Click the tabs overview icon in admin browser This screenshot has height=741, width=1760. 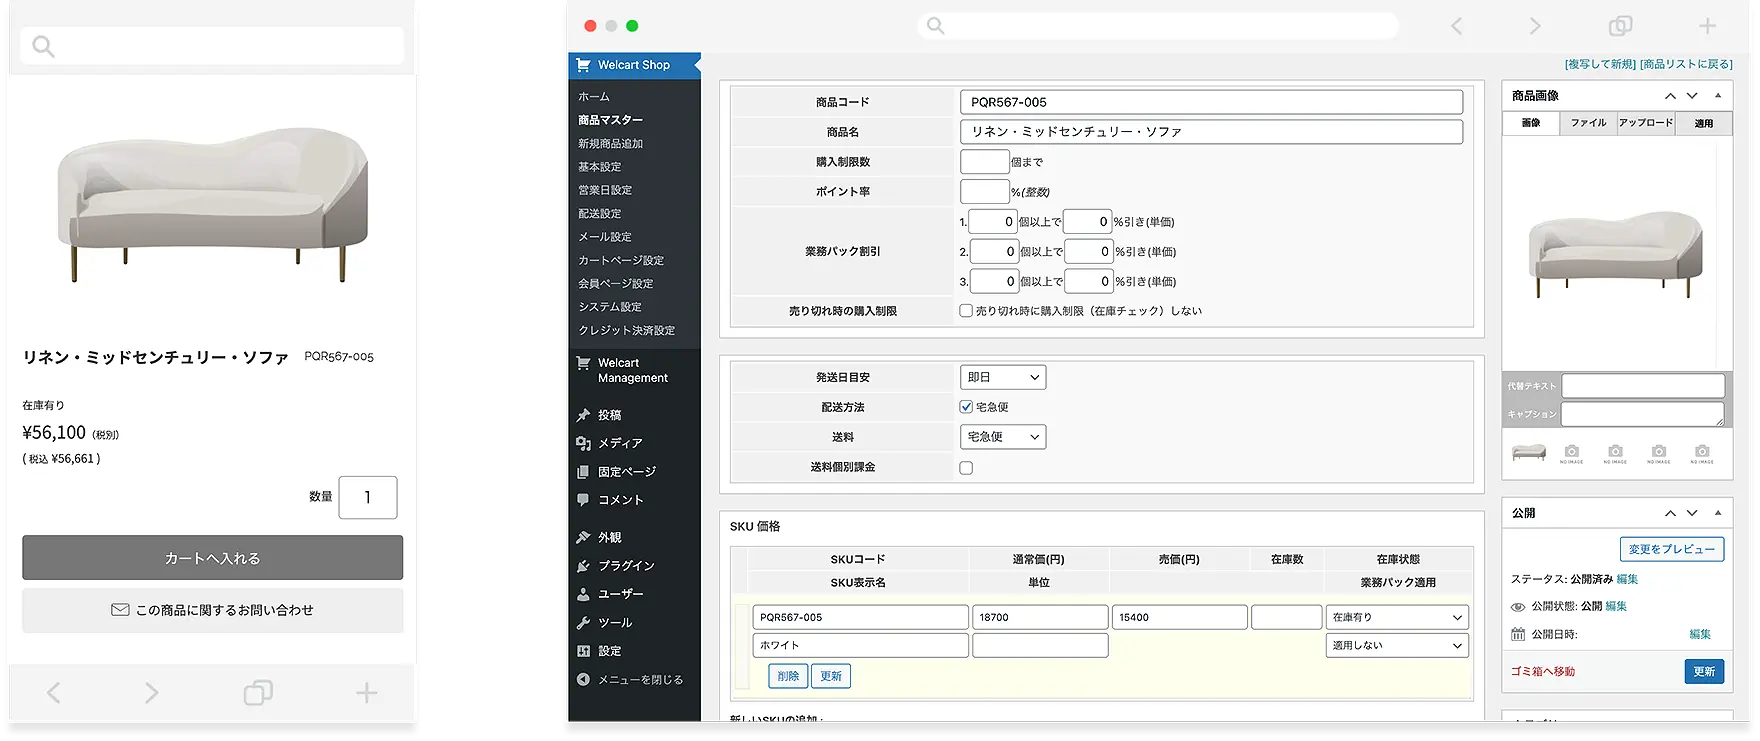pyautogui.click(x=1620, y=26)
